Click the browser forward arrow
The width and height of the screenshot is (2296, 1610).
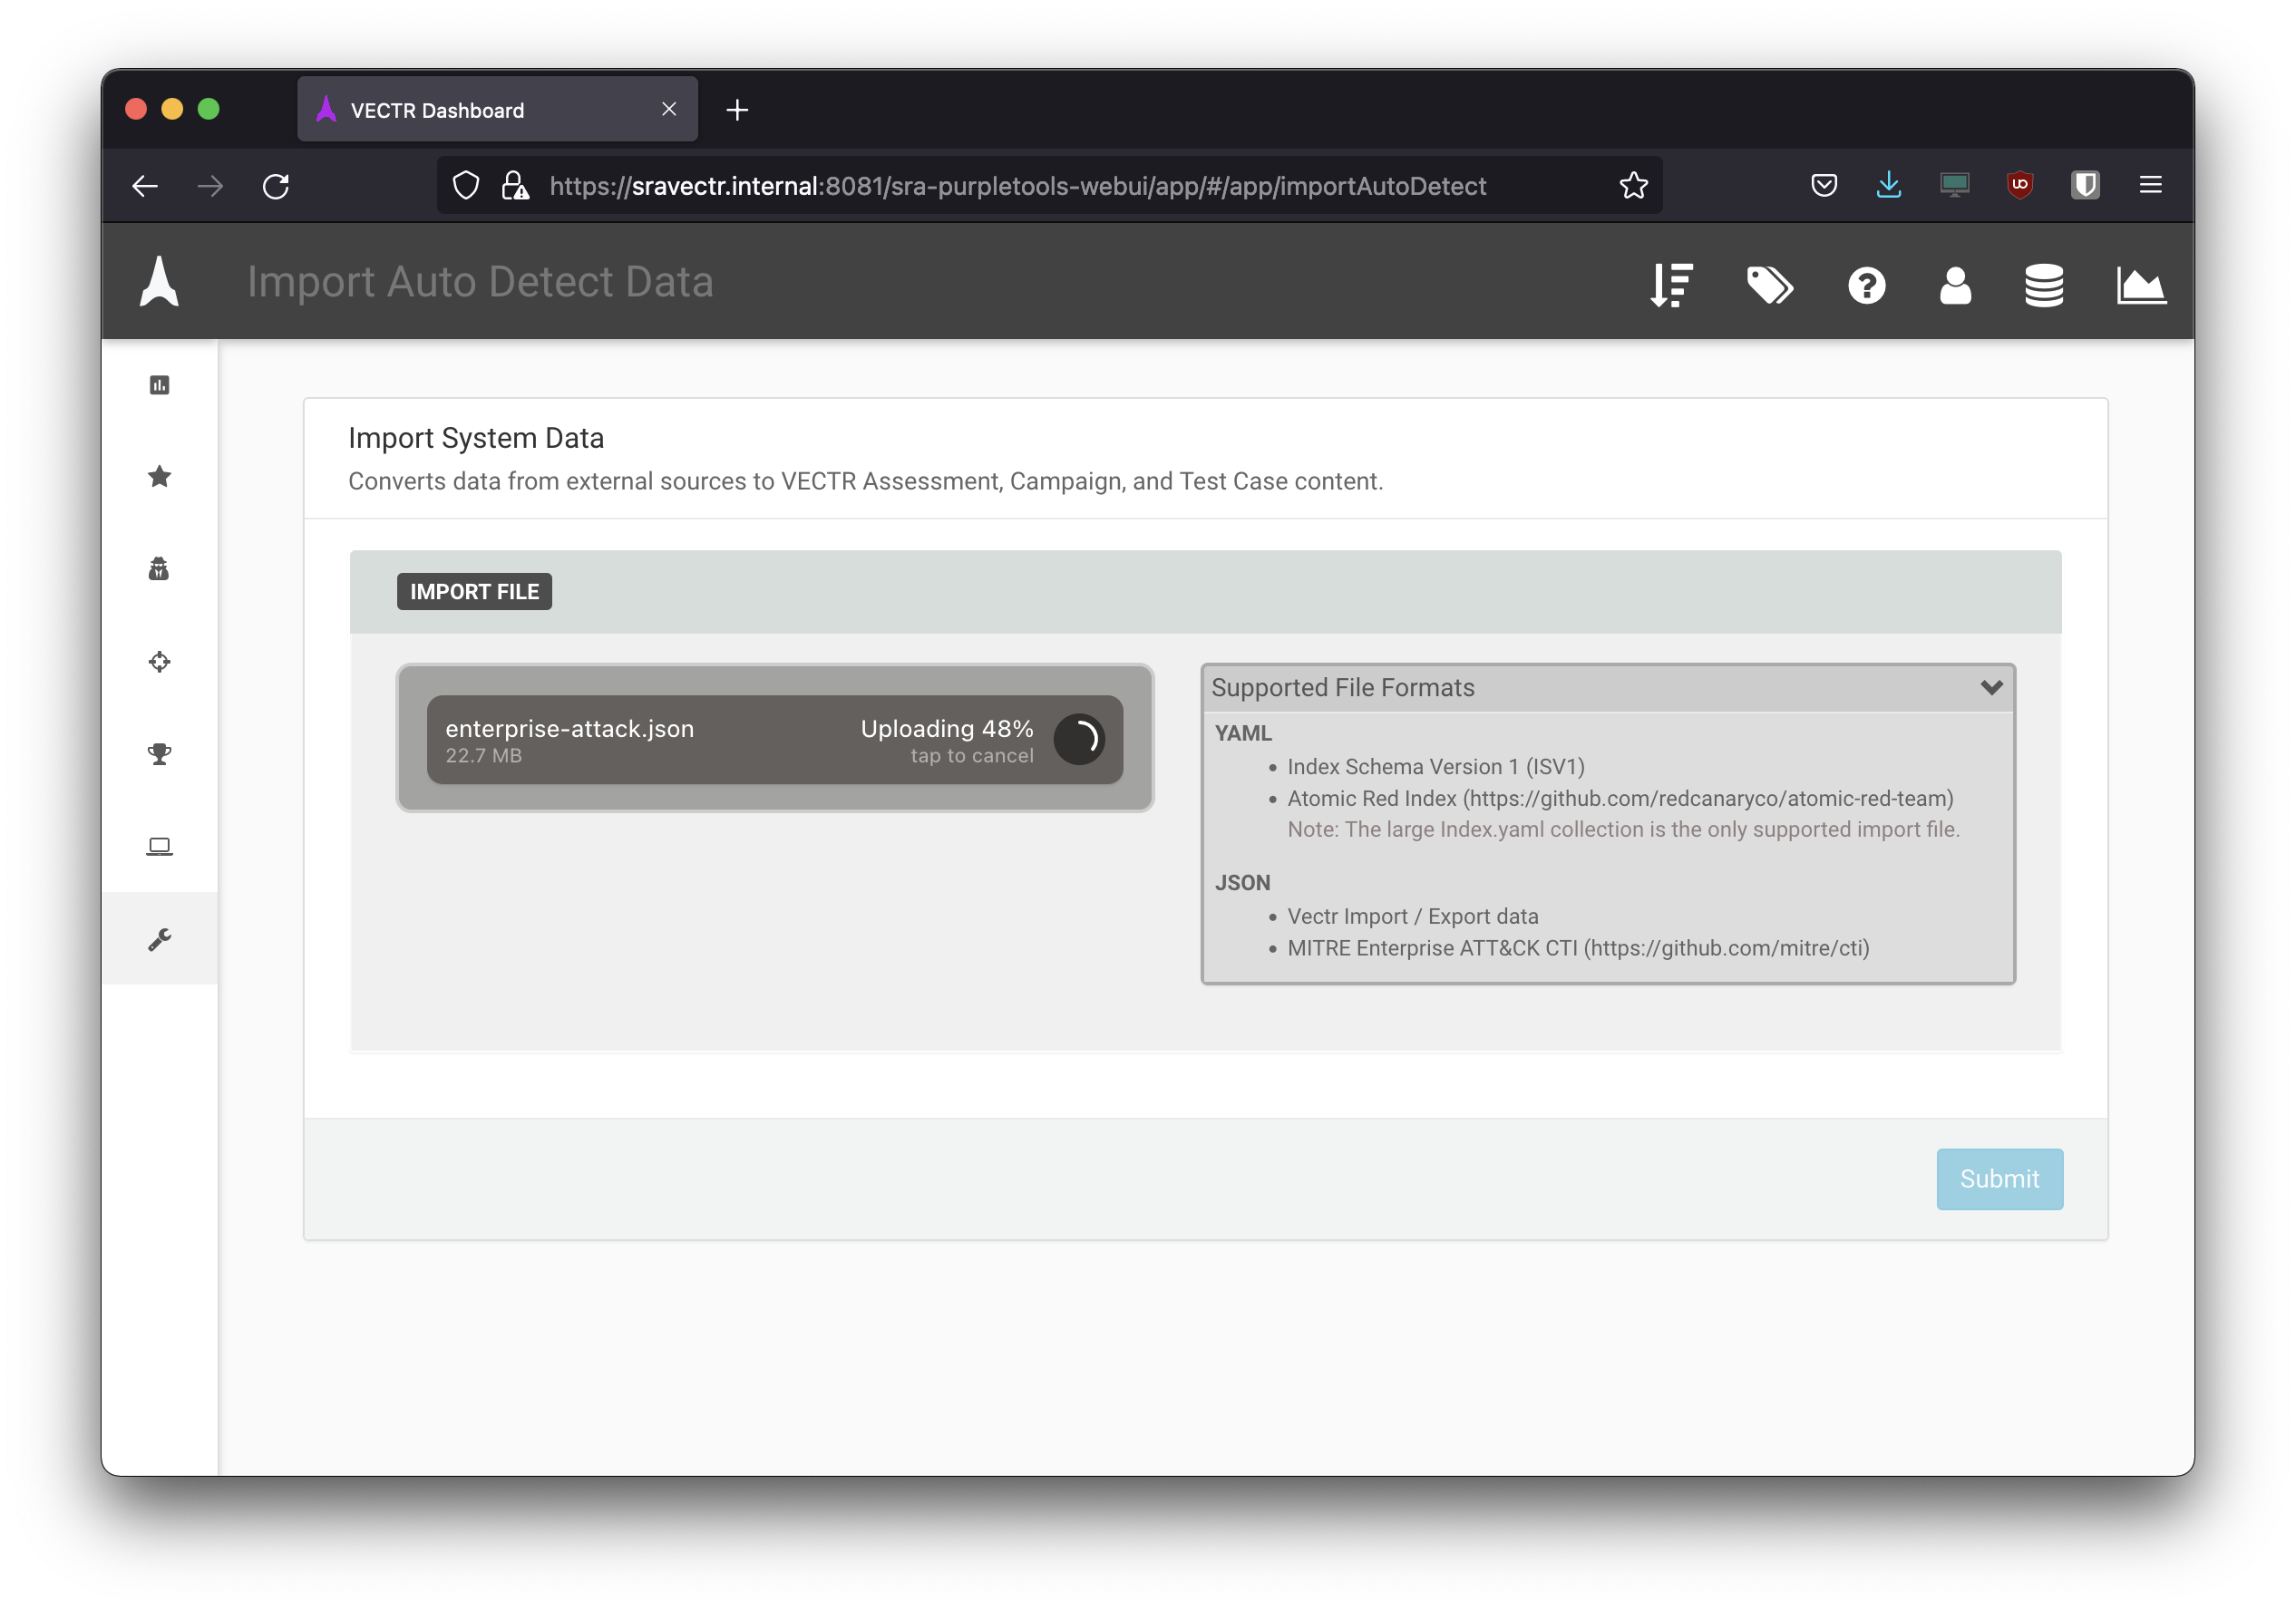click(x=210, y=186)
